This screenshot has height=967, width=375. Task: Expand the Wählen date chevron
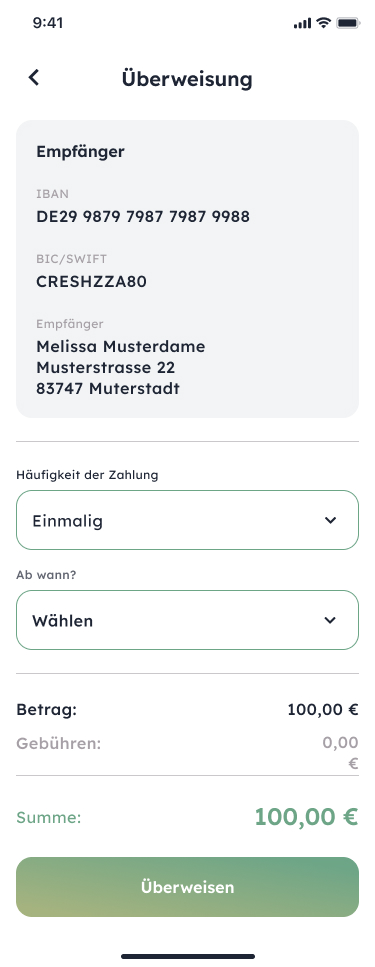(331, 620)
